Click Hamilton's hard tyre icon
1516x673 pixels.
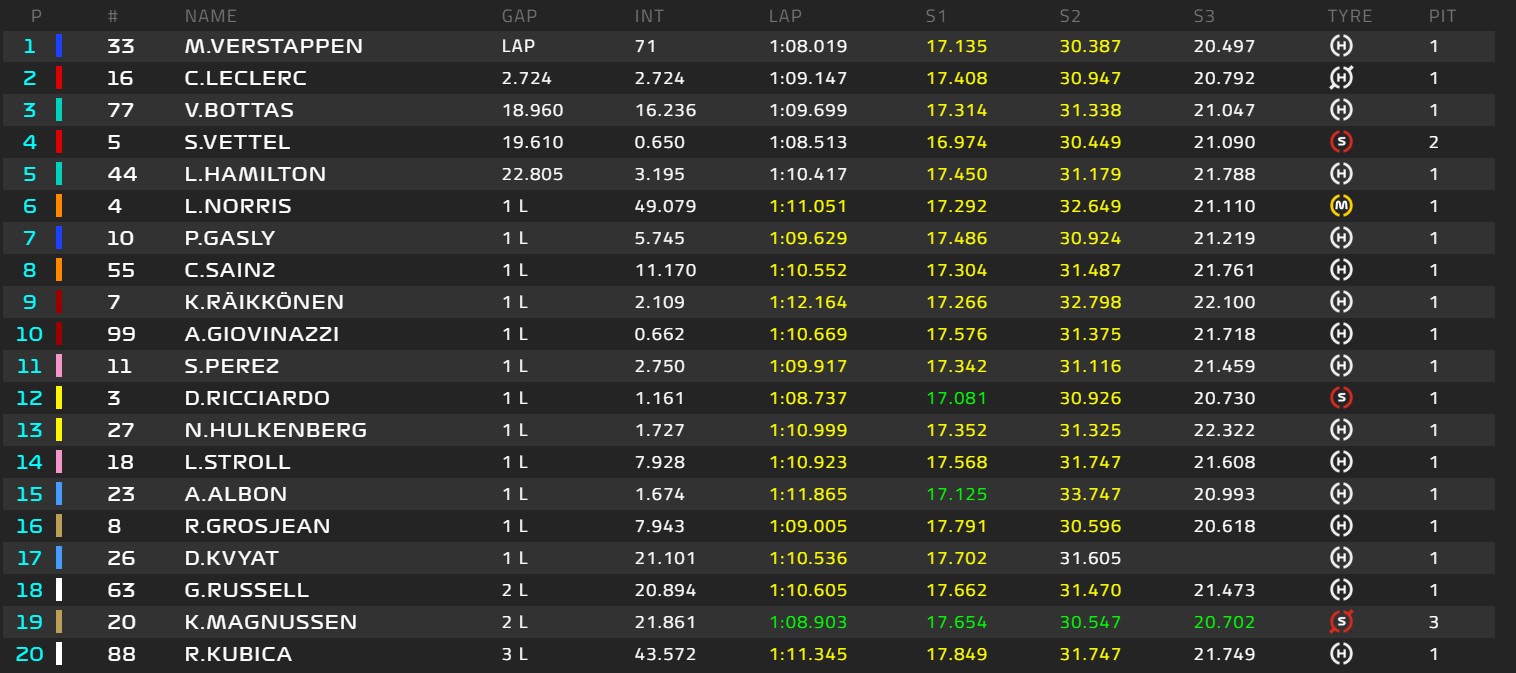(x=1341, y=174)
